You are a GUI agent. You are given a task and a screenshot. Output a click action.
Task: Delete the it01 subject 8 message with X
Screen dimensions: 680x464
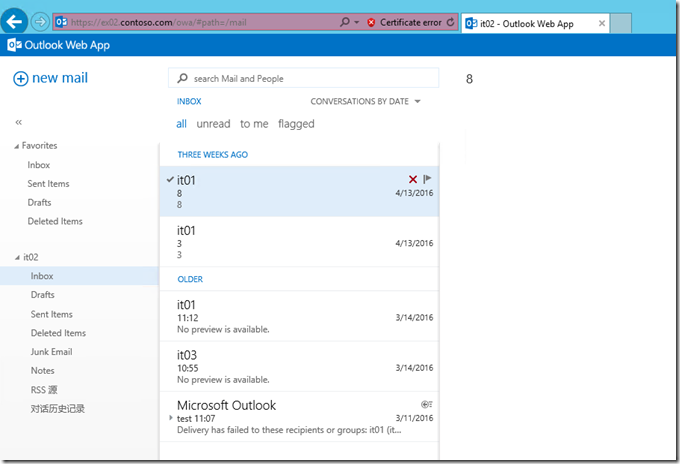coord(413,179)
